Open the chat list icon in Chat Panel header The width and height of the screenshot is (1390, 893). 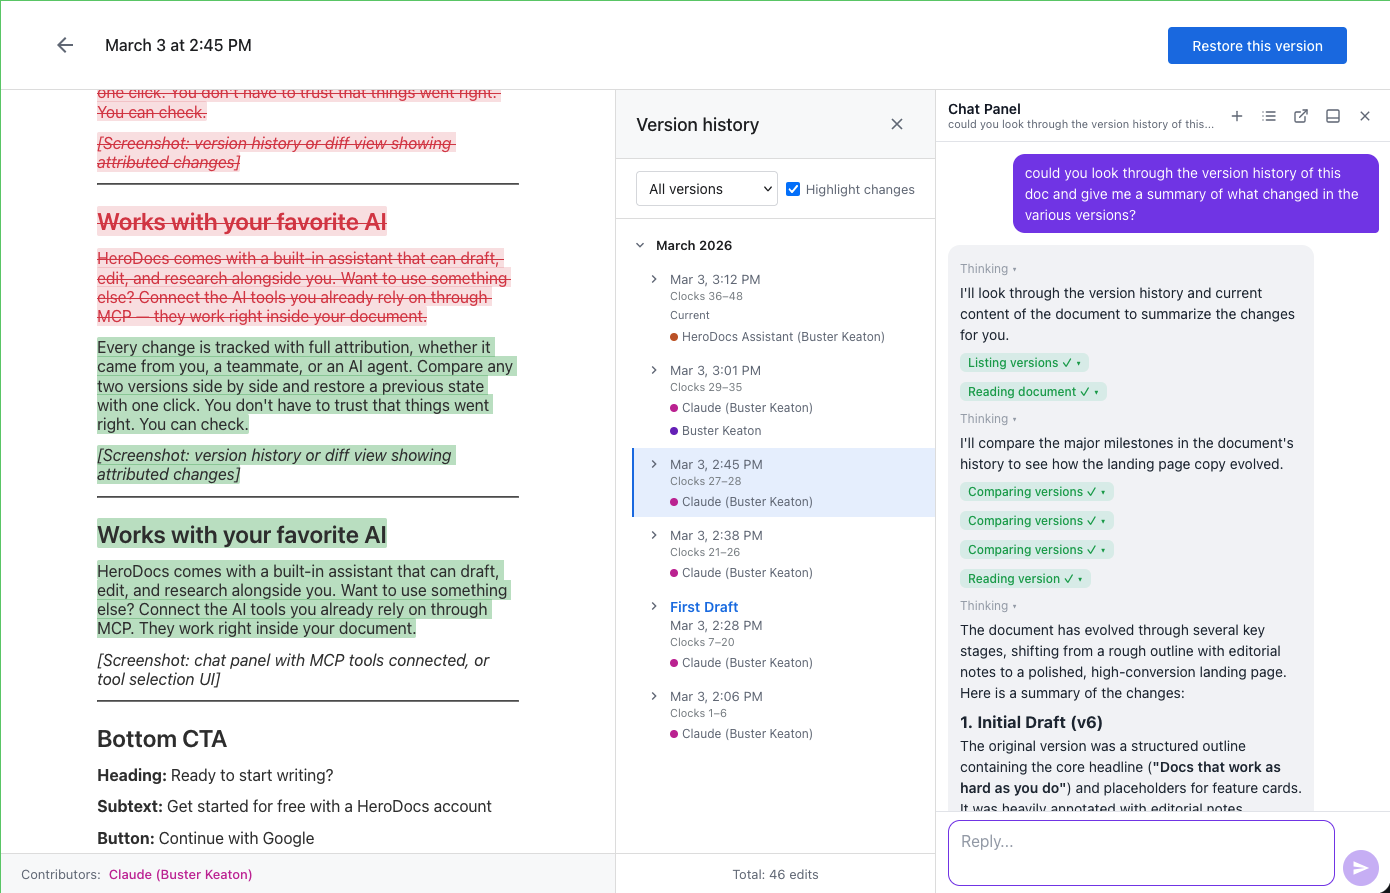(1269, 116)
